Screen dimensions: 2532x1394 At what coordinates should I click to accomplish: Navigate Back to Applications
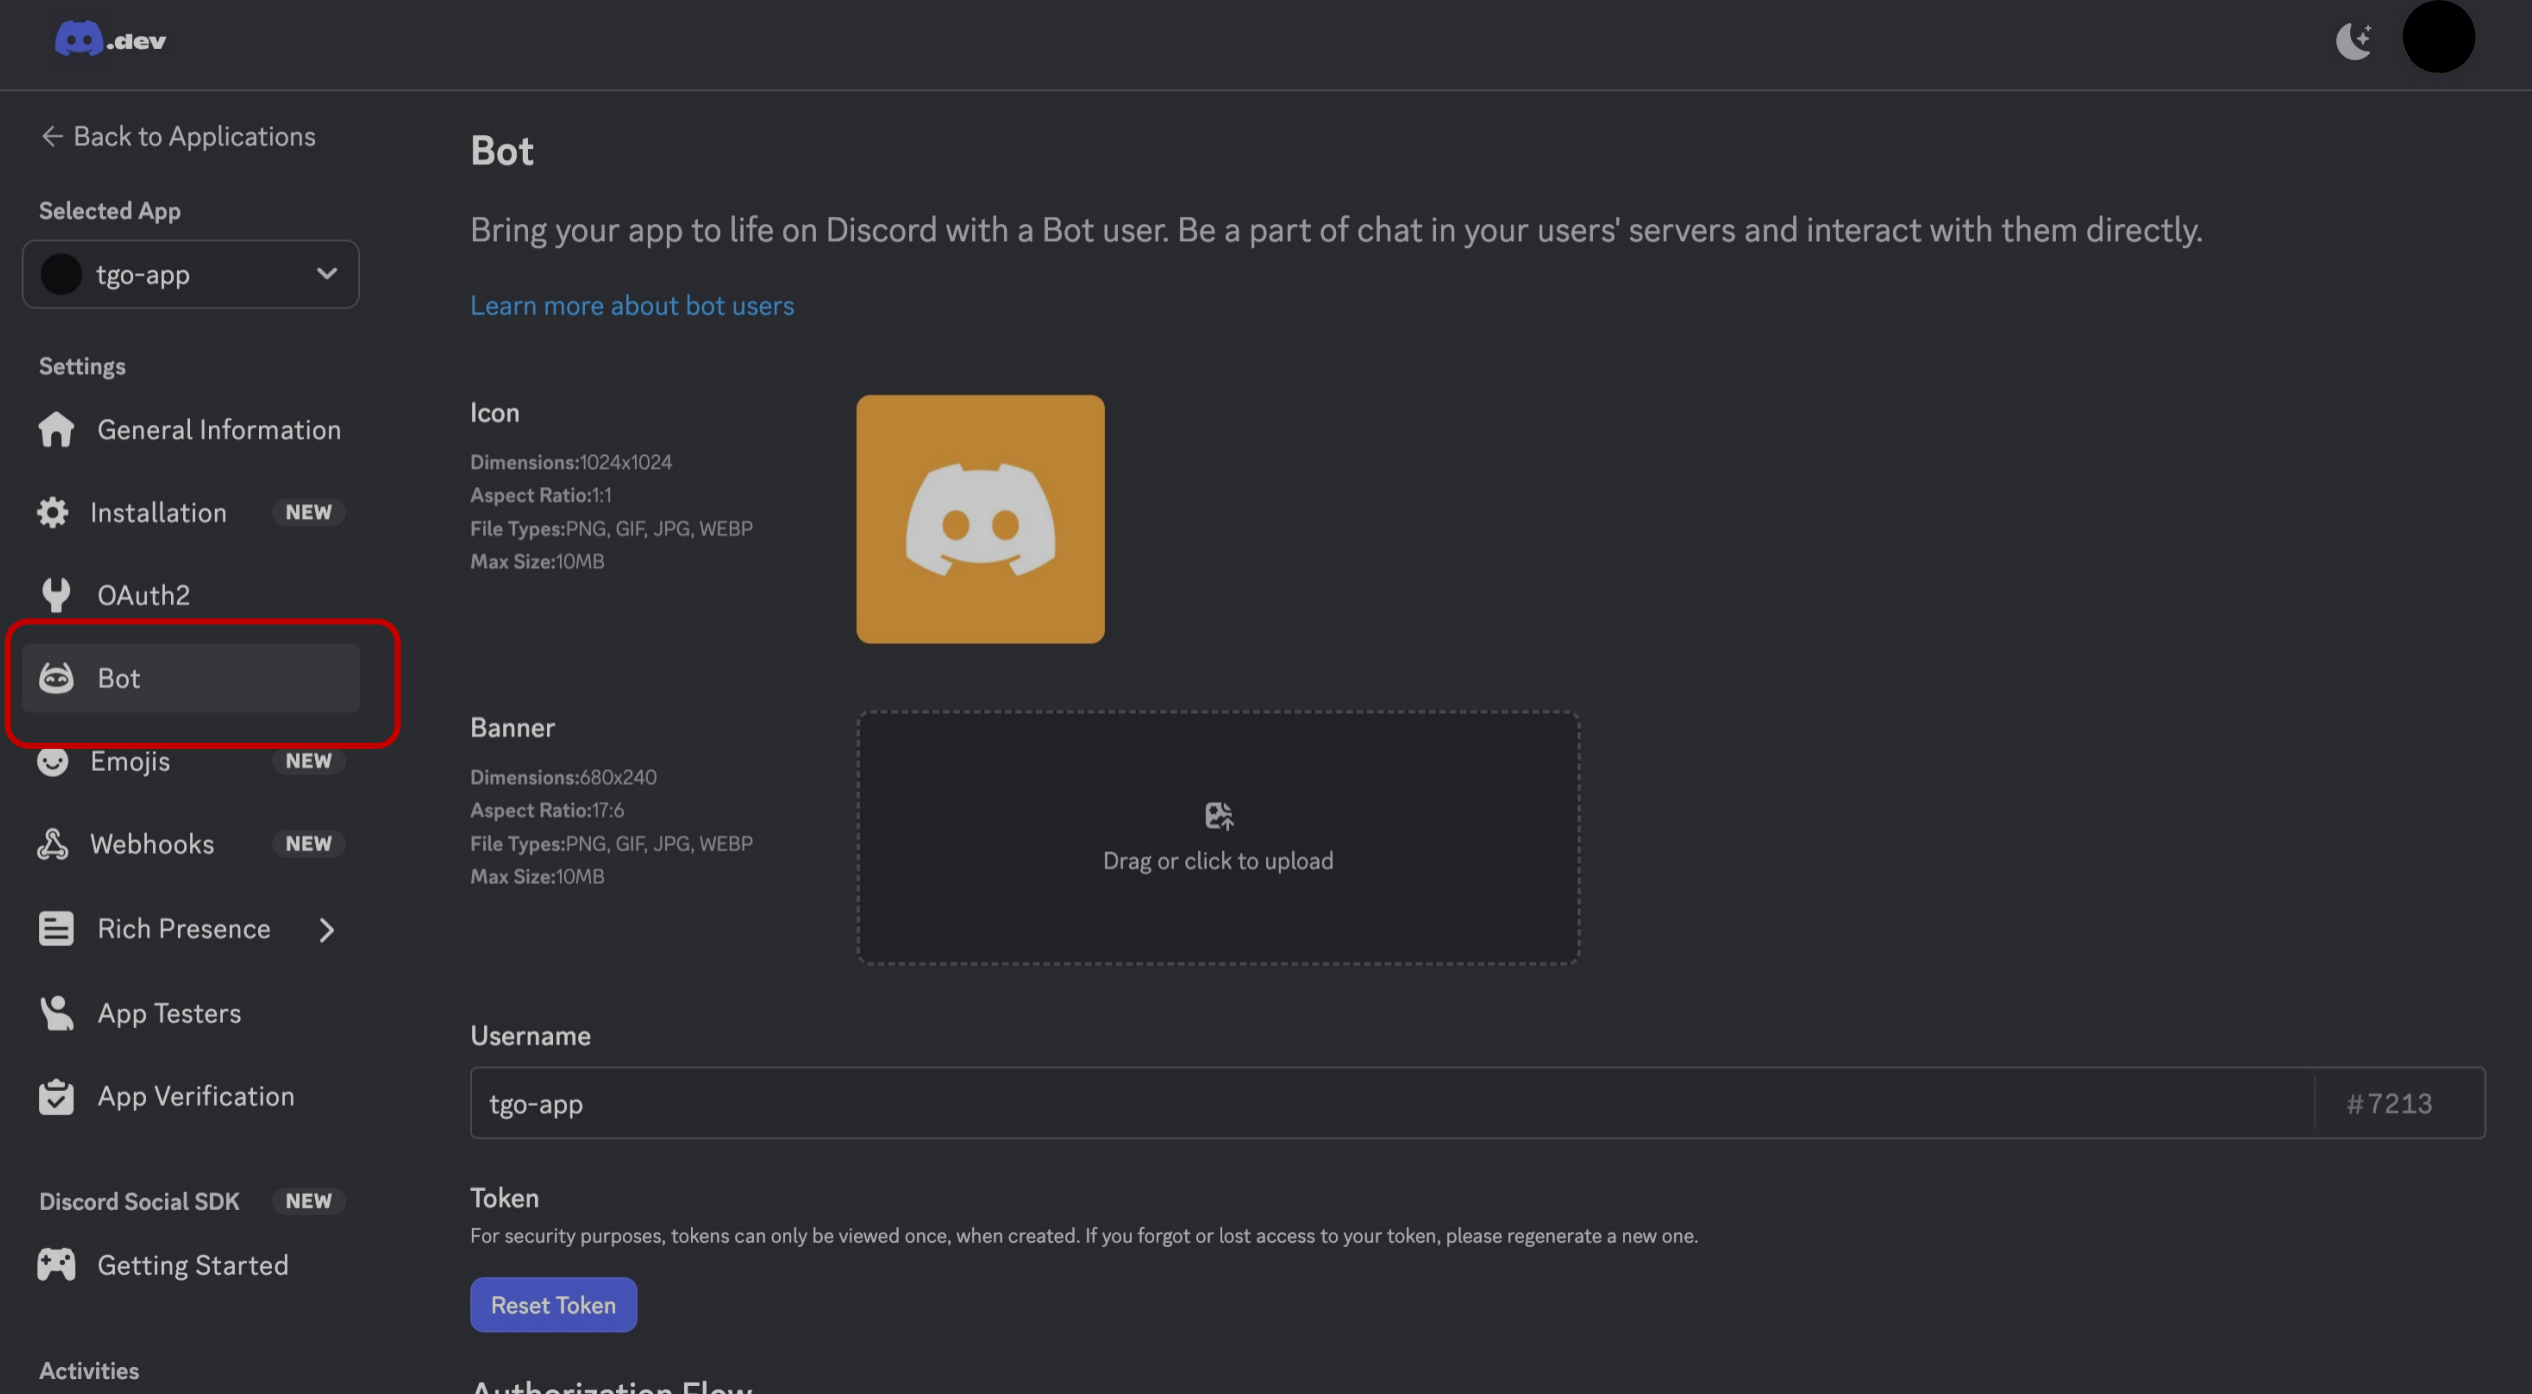tap(177, 136)
